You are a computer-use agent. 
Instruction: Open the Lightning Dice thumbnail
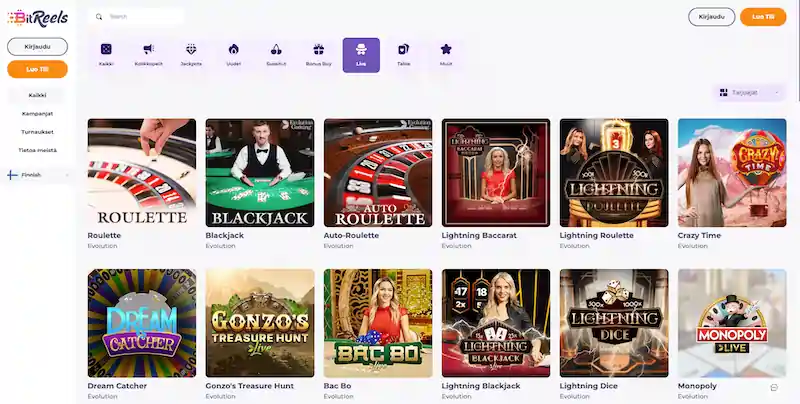click(x=614, y=323)
